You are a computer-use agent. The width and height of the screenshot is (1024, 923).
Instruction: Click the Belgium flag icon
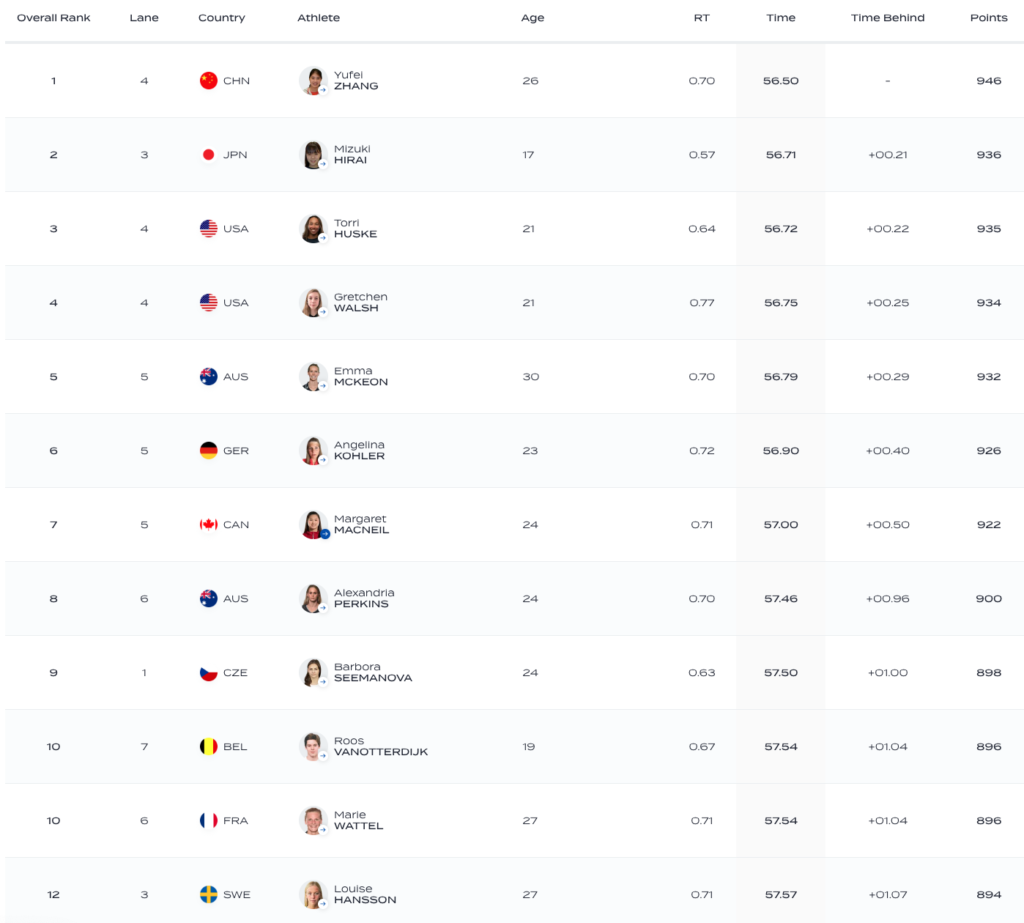208,747
